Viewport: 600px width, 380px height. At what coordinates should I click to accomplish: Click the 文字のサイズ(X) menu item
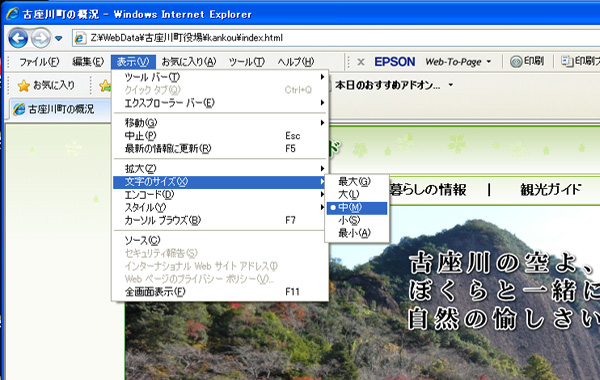220,182
